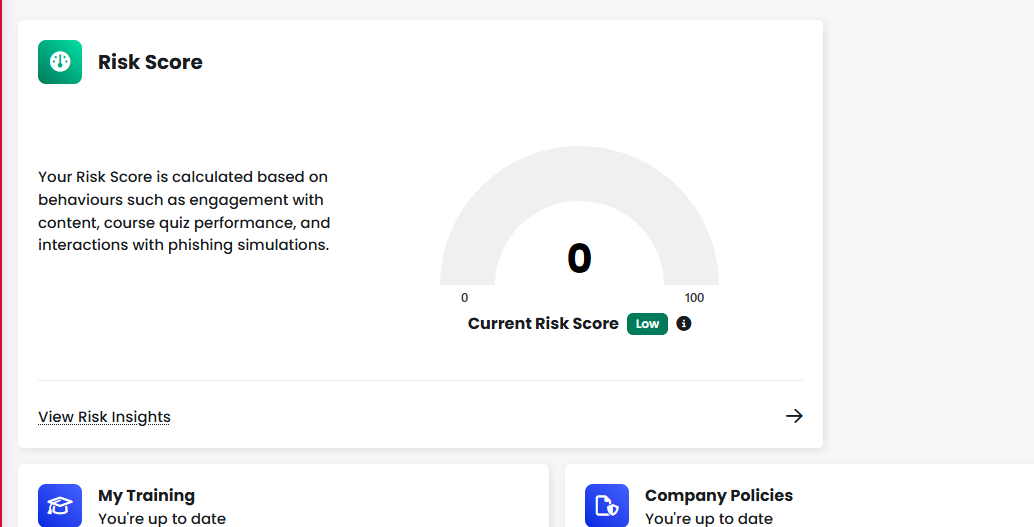Click the arrow next to View Risk Insights
1034x527 pixels.
point(794,416)
